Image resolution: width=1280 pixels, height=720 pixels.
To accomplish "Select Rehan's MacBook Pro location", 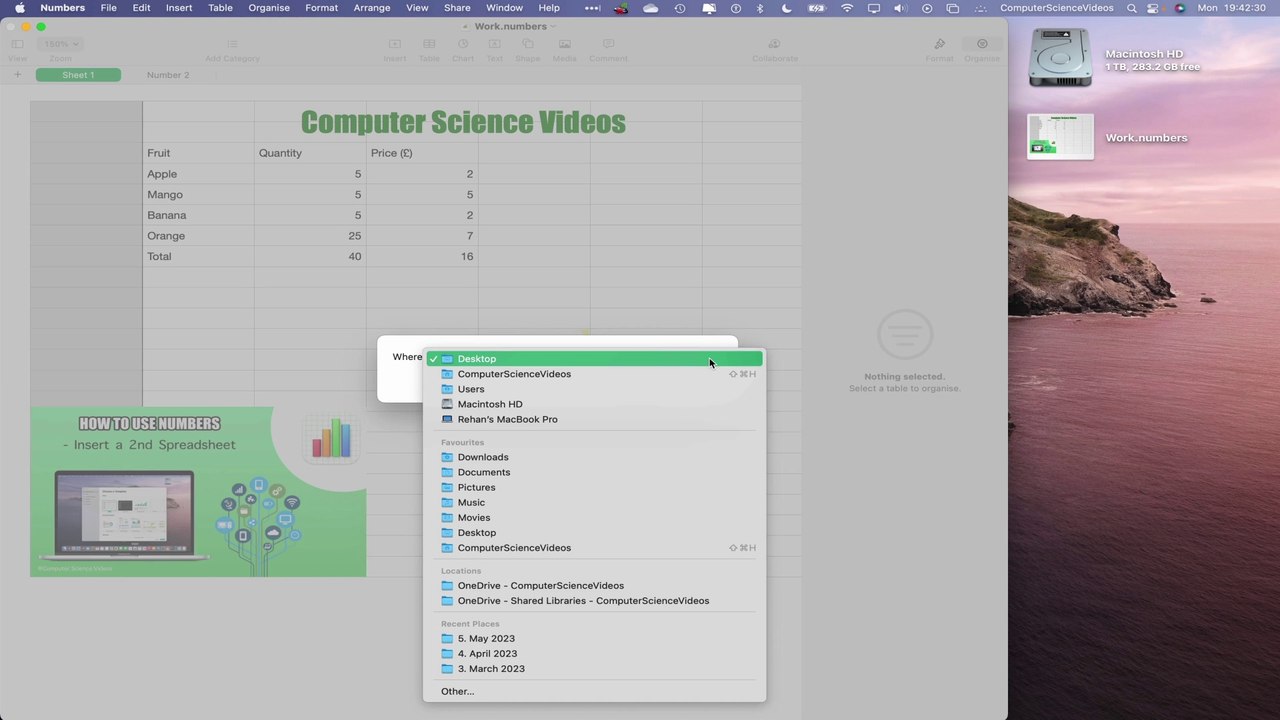I will tap(595, 419).
